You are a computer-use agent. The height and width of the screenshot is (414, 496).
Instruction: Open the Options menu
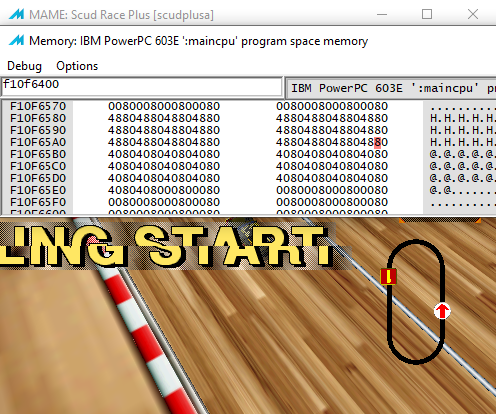click(77, 66)
